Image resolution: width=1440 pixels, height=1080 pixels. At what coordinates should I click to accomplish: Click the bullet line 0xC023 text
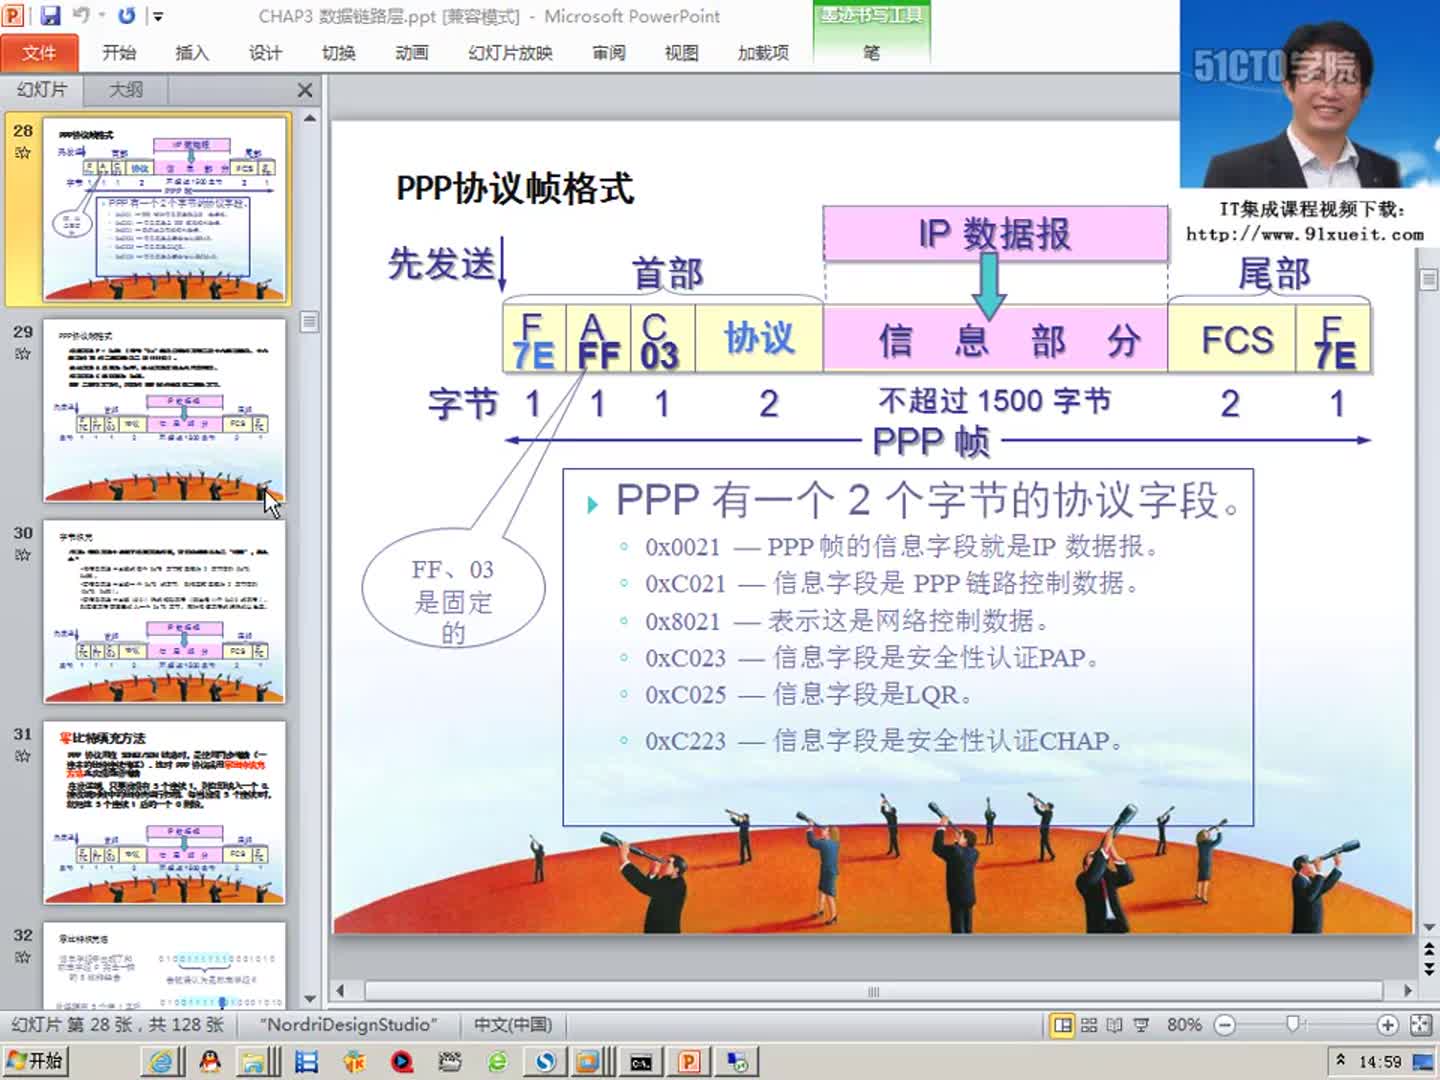pyautogui.click(x=873, y=658)
